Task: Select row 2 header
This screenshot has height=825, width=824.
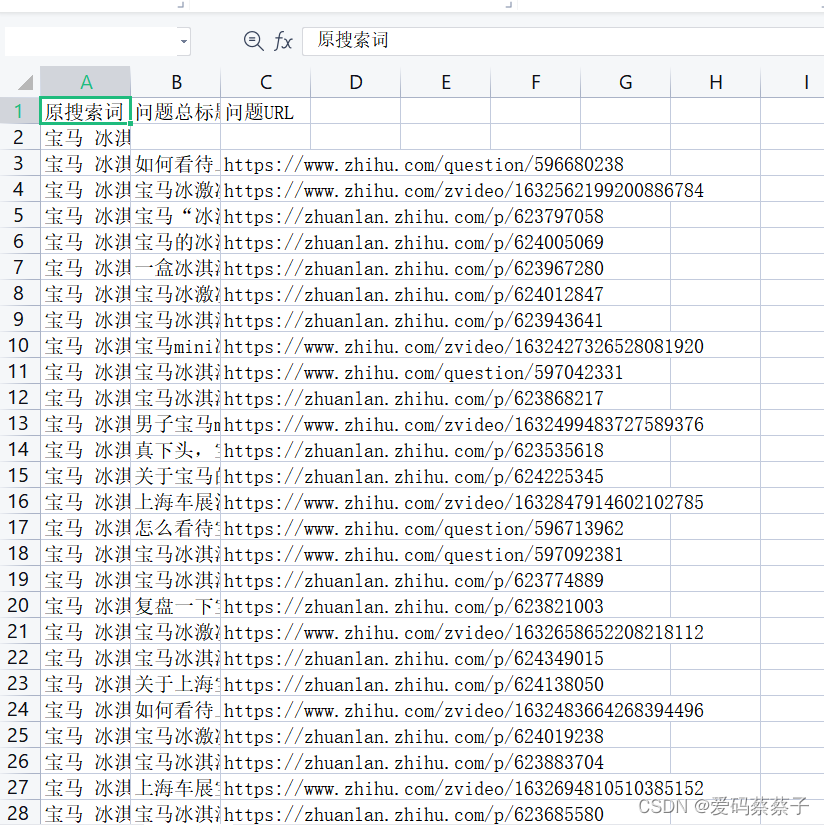Action: click(19, 137)
